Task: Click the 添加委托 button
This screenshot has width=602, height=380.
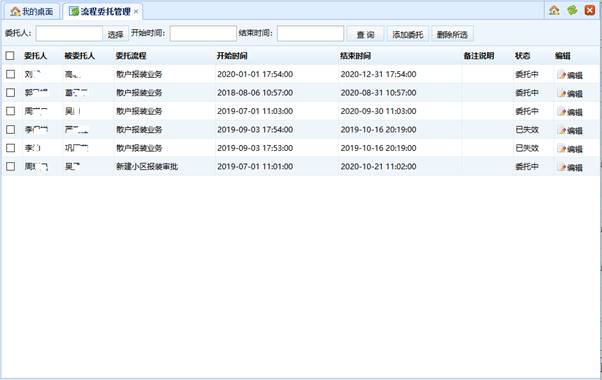Action: click(x=407, y=34)
